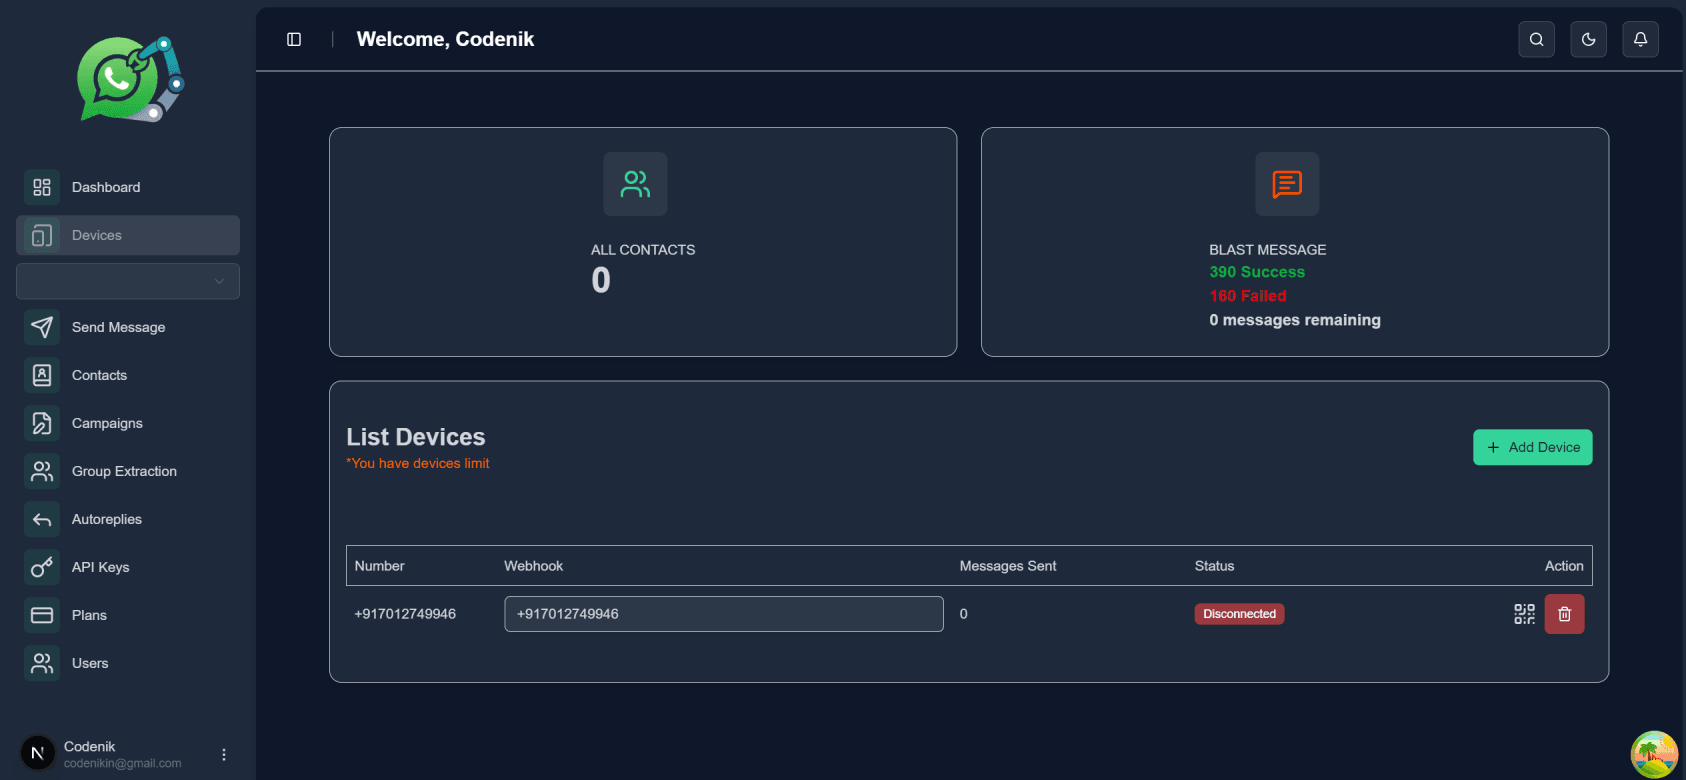Click the List Devices heading
This screenshot has height=780, width=1686.
[x=416, y=437]
